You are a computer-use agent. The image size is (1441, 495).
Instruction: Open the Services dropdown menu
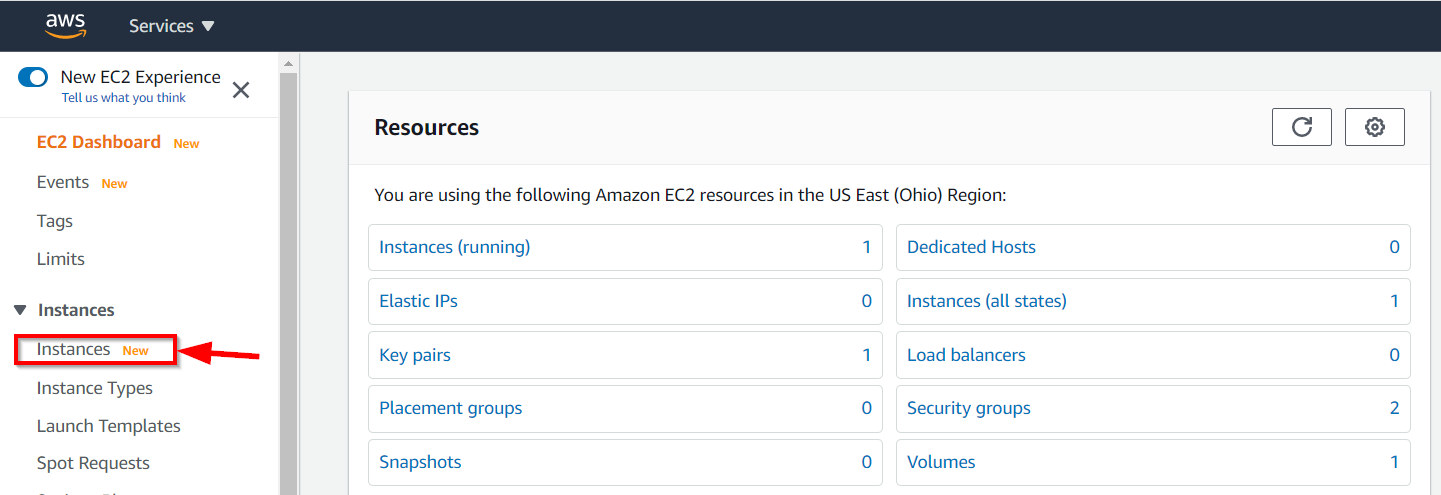[x=172, y=26]
